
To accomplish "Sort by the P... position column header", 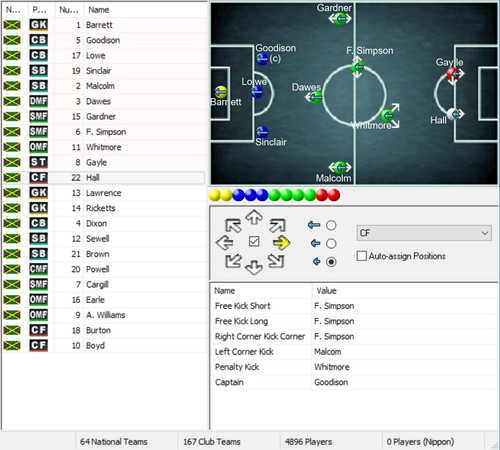I will point(40,10).
